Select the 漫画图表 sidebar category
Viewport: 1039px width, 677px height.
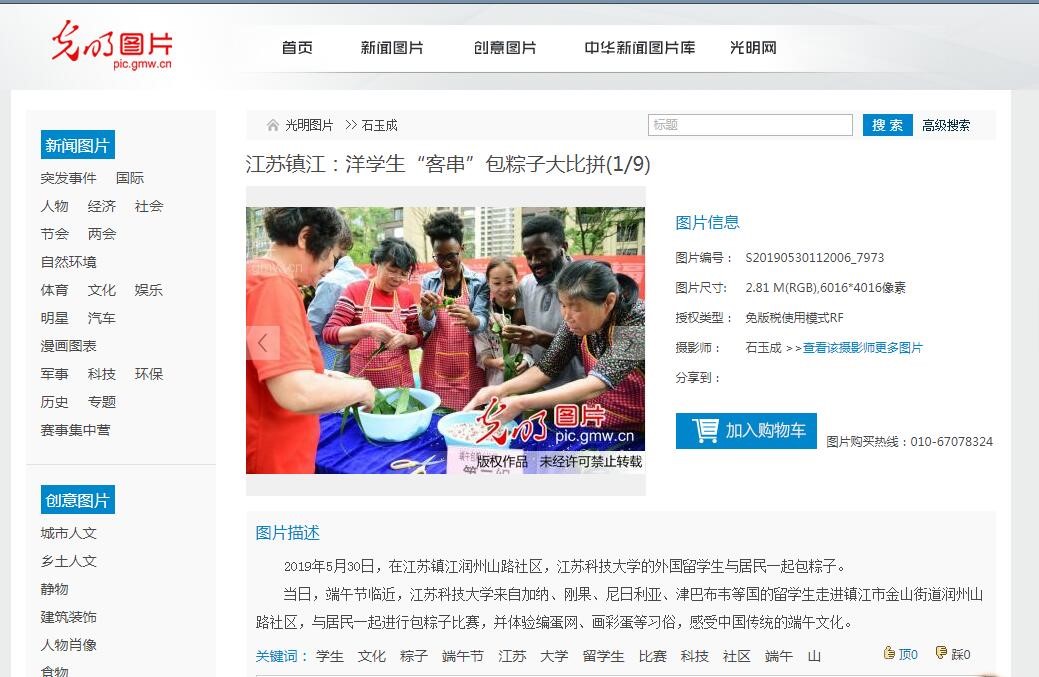coord(68,346)
